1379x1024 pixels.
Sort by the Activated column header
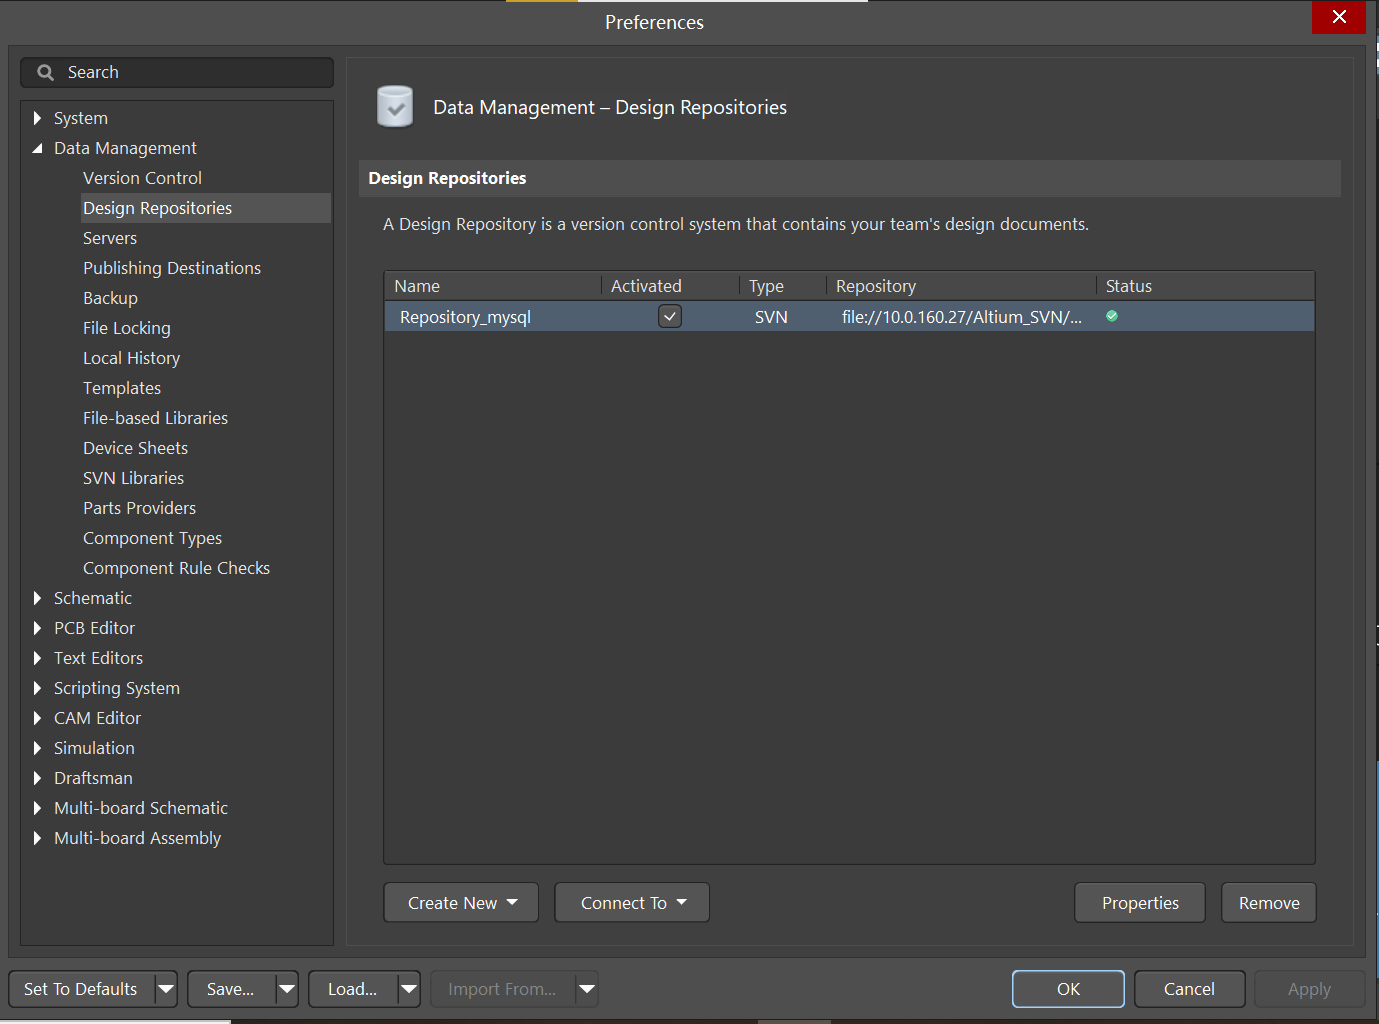click(670, 286)
